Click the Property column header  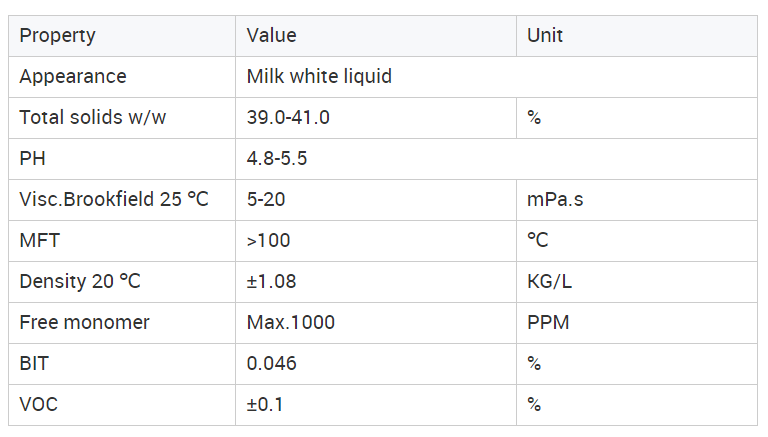pos(122,36)
